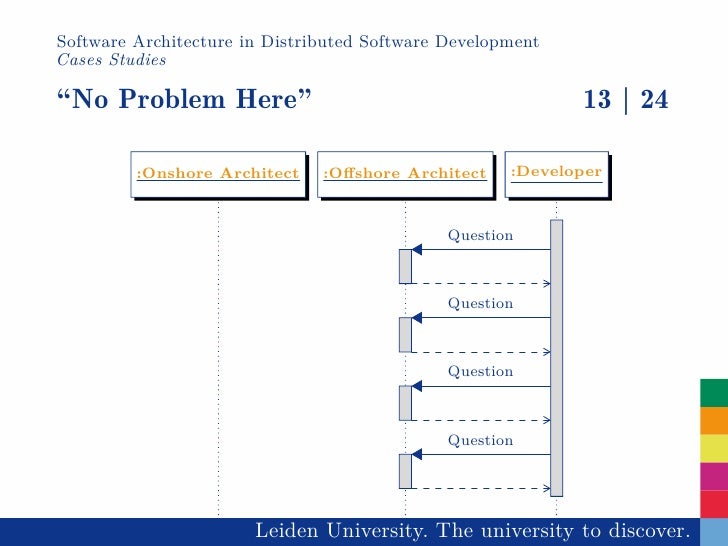Click the red color block
This screenshot has height=546, width=728.
click(714, 504)
